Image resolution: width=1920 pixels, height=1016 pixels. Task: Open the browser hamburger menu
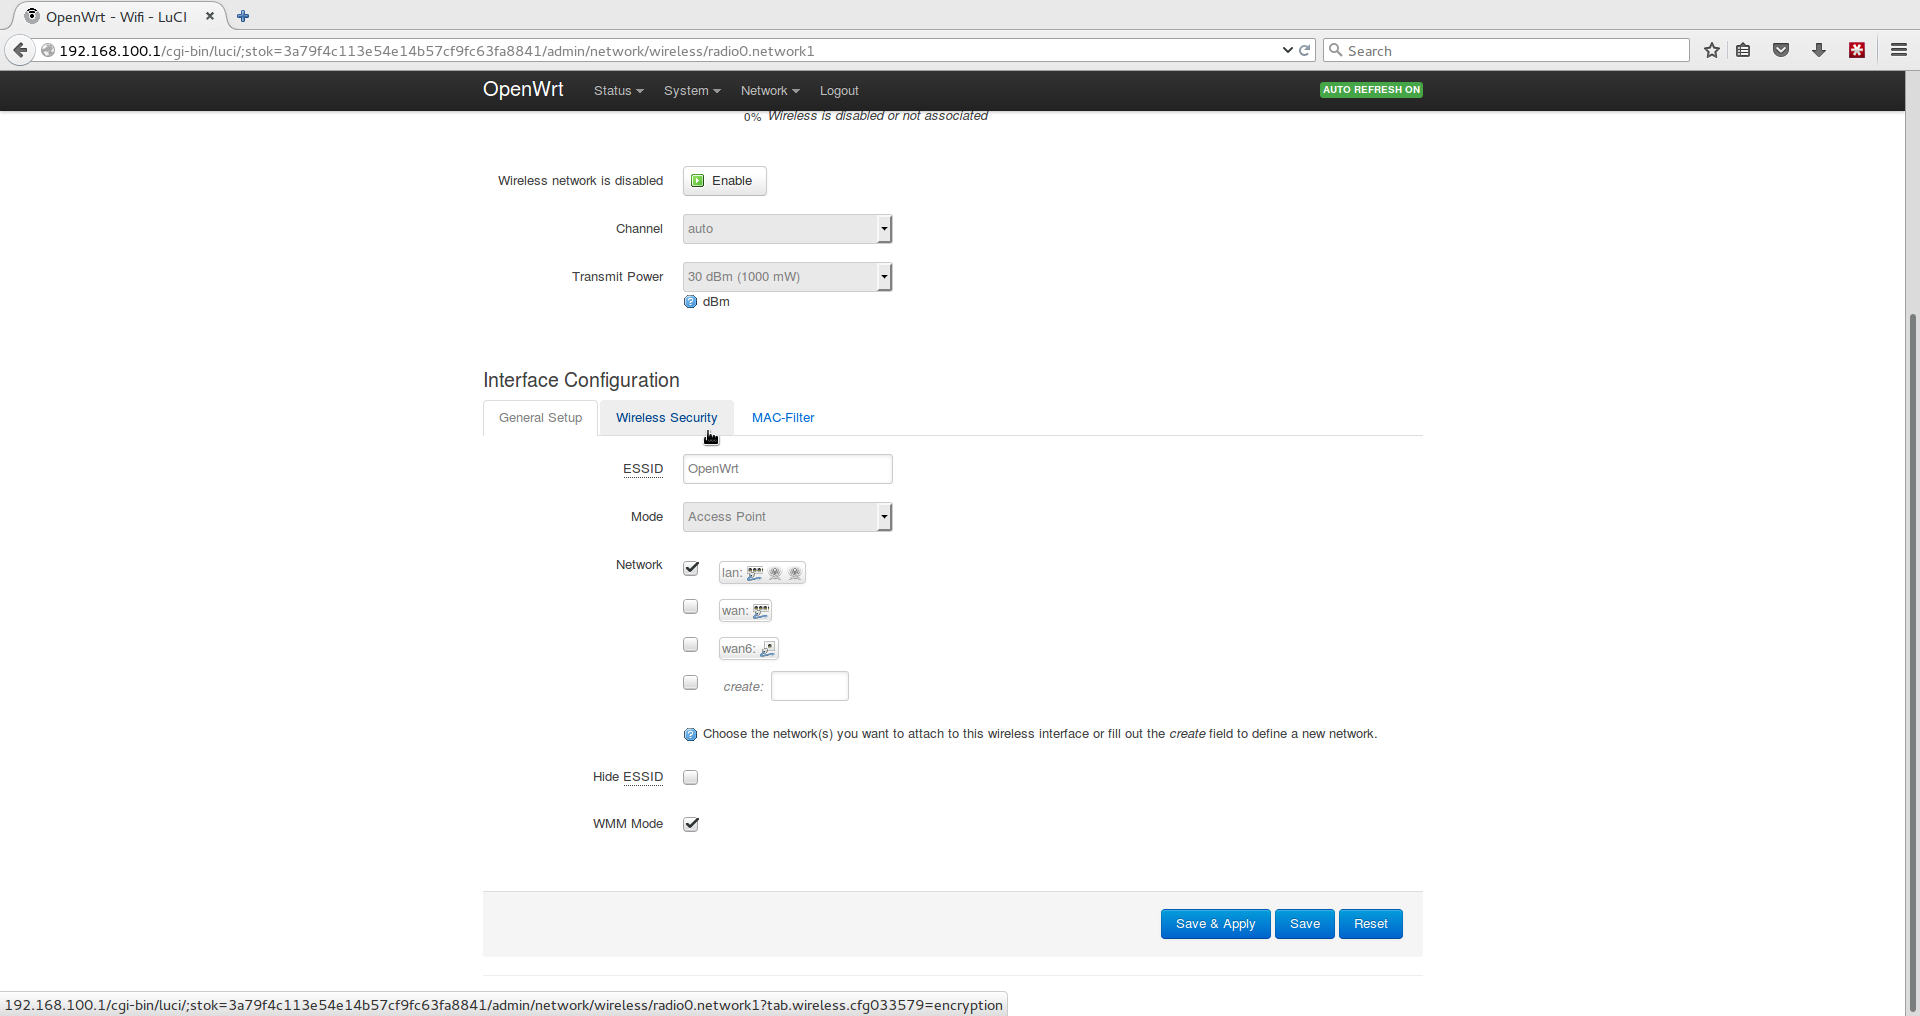click(1898, 50)
